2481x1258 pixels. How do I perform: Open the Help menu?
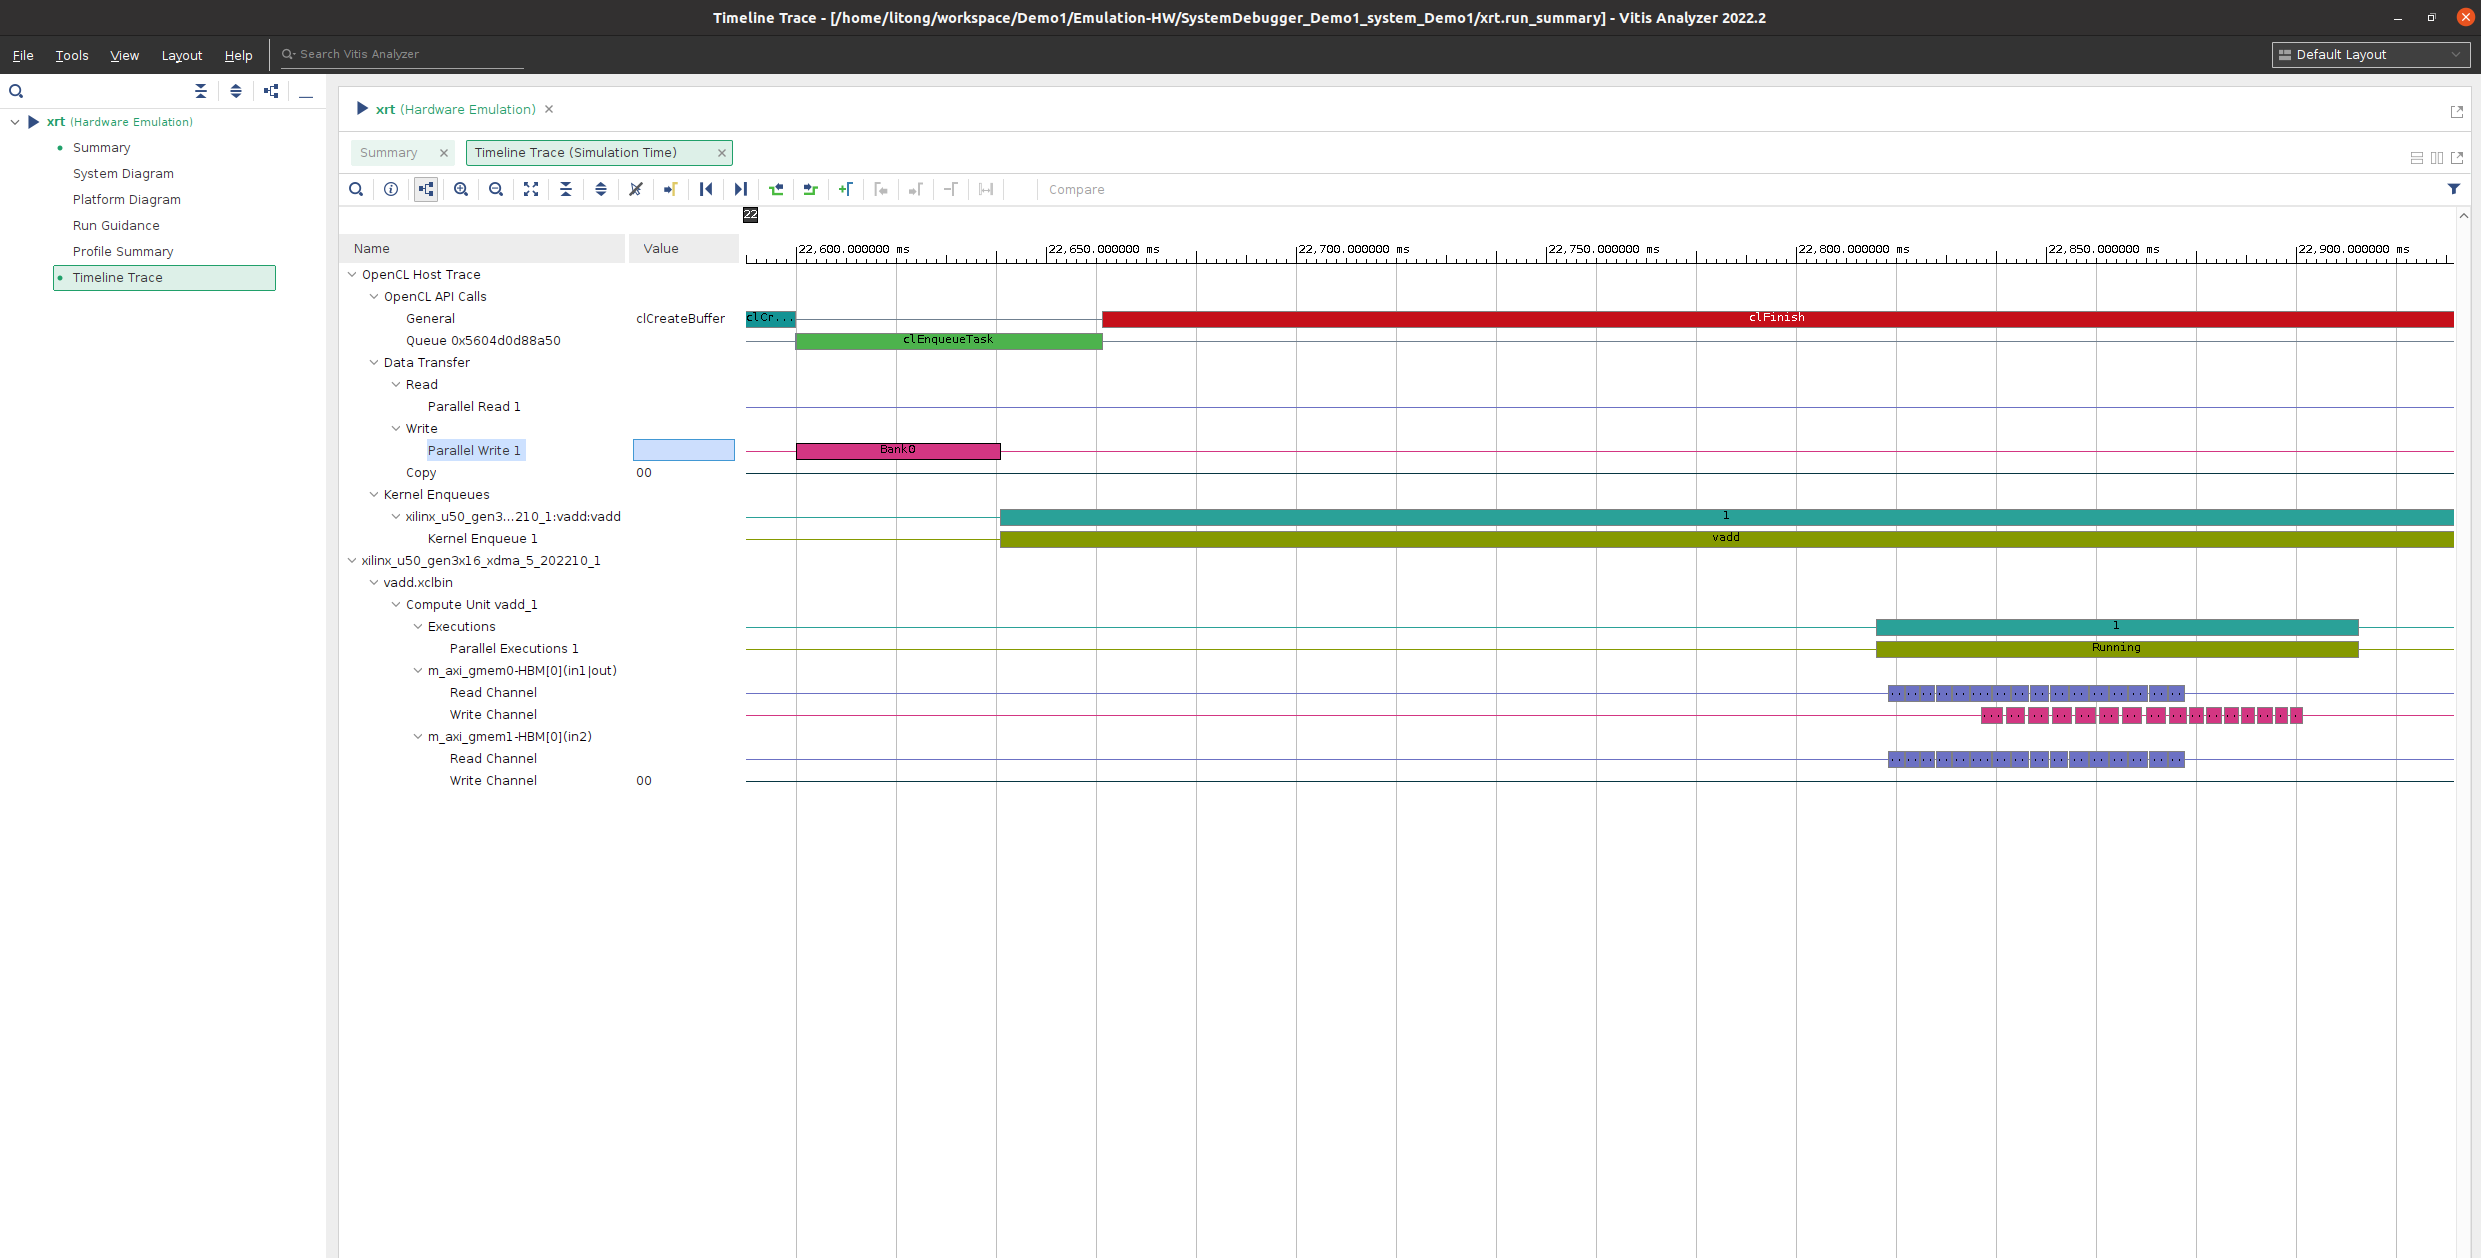click(238, 55)
